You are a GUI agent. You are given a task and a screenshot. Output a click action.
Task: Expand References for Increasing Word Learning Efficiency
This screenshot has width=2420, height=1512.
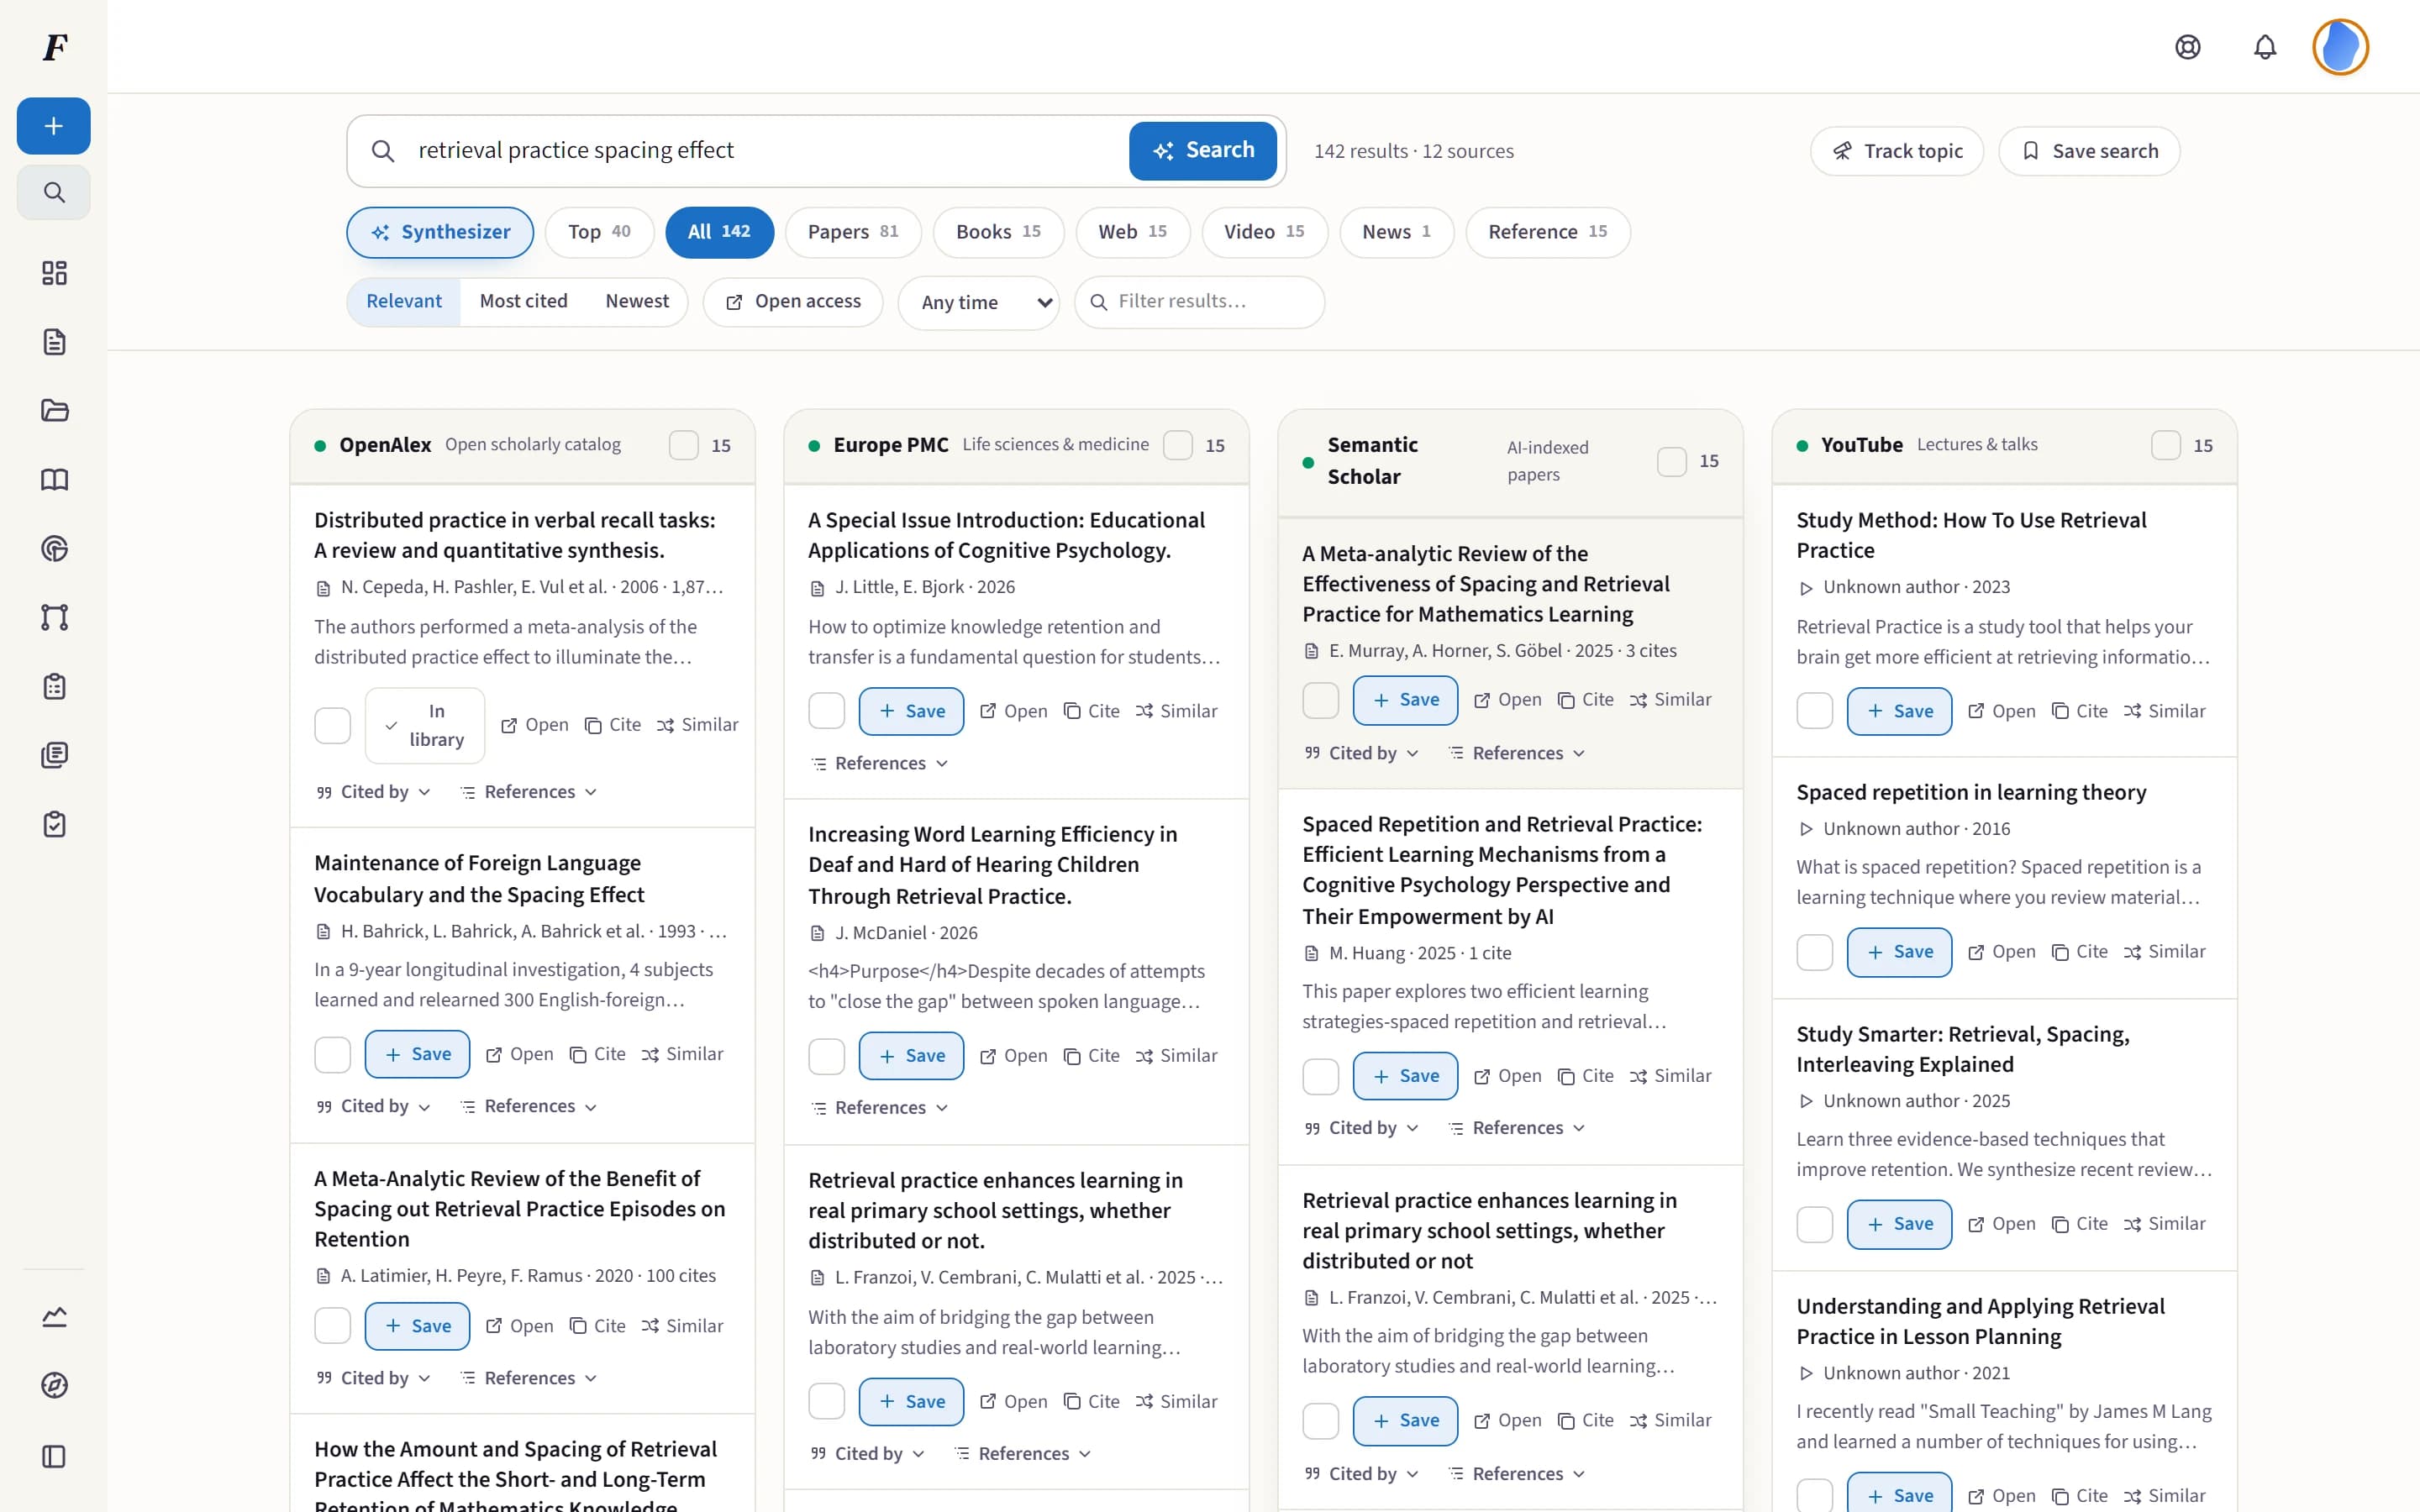(x=879, y=1108)
